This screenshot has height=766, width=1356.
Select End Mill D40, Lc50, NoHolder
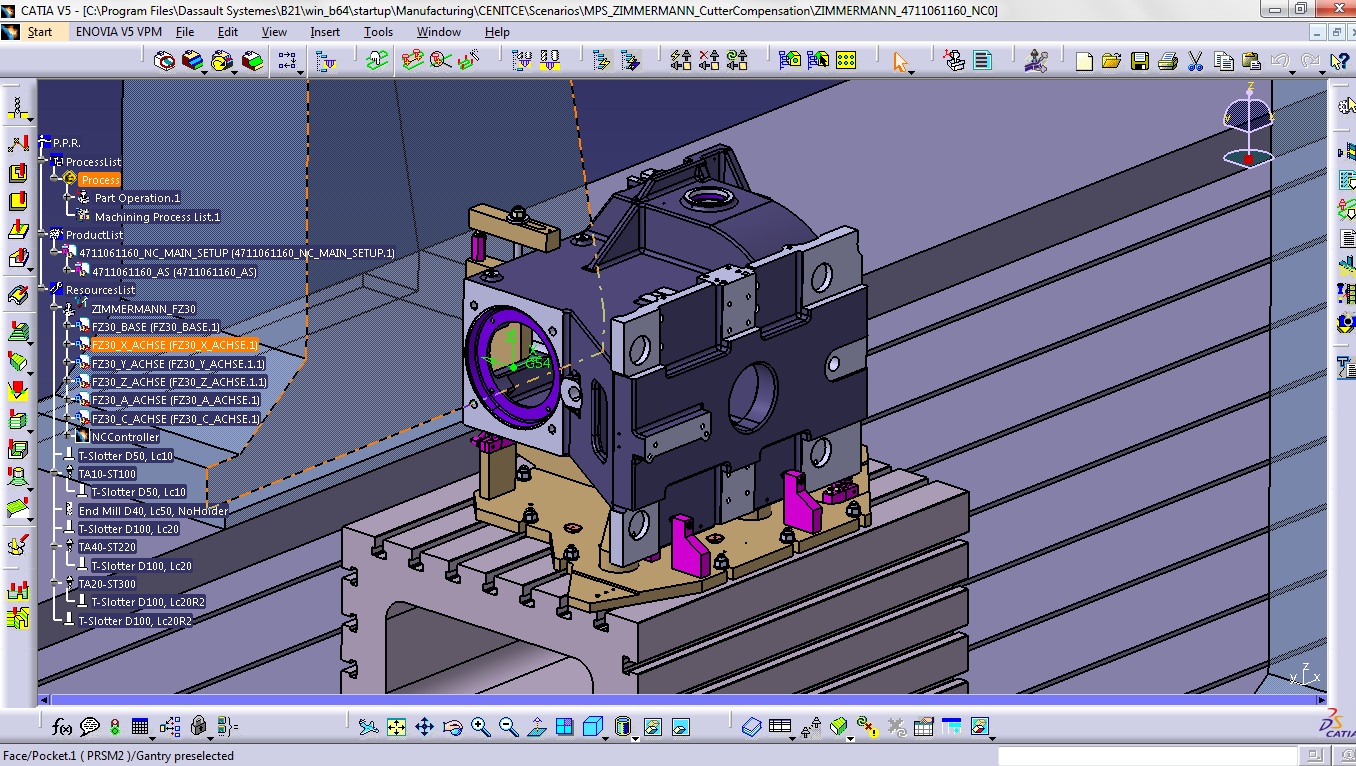click(153, 511)
